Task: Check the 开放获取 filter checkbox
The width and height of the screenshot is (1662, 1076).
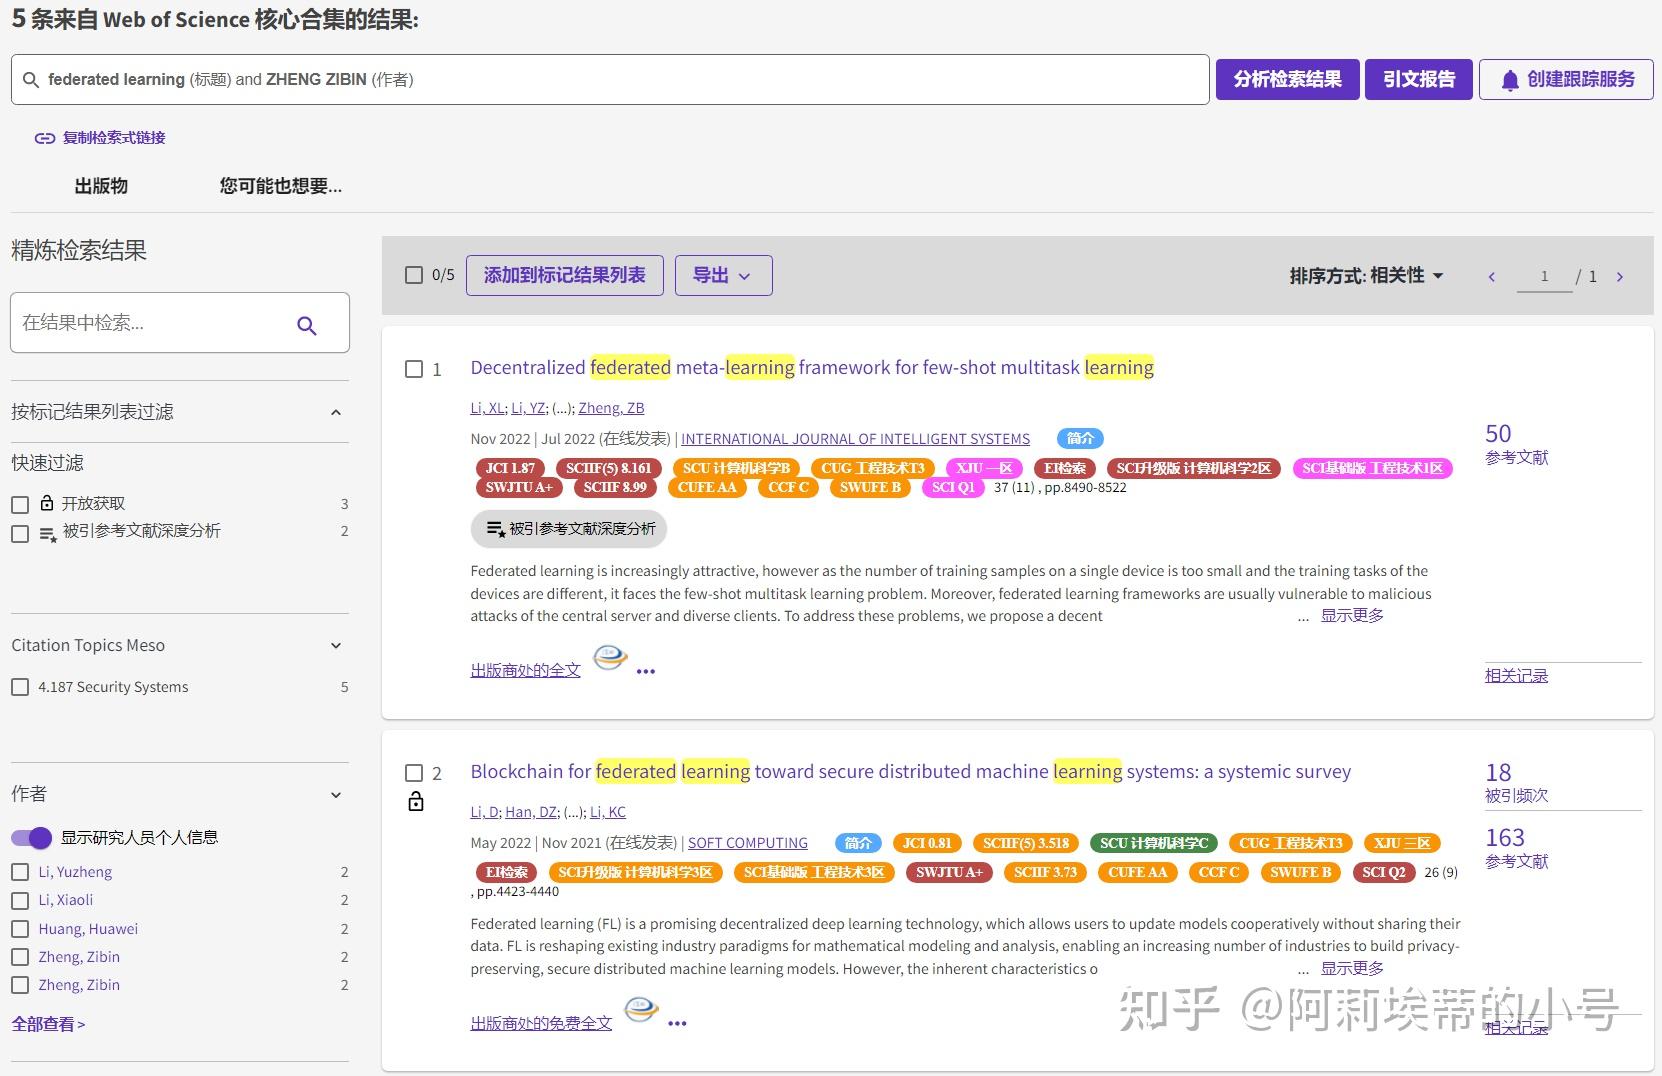Action: pos(20,505)
